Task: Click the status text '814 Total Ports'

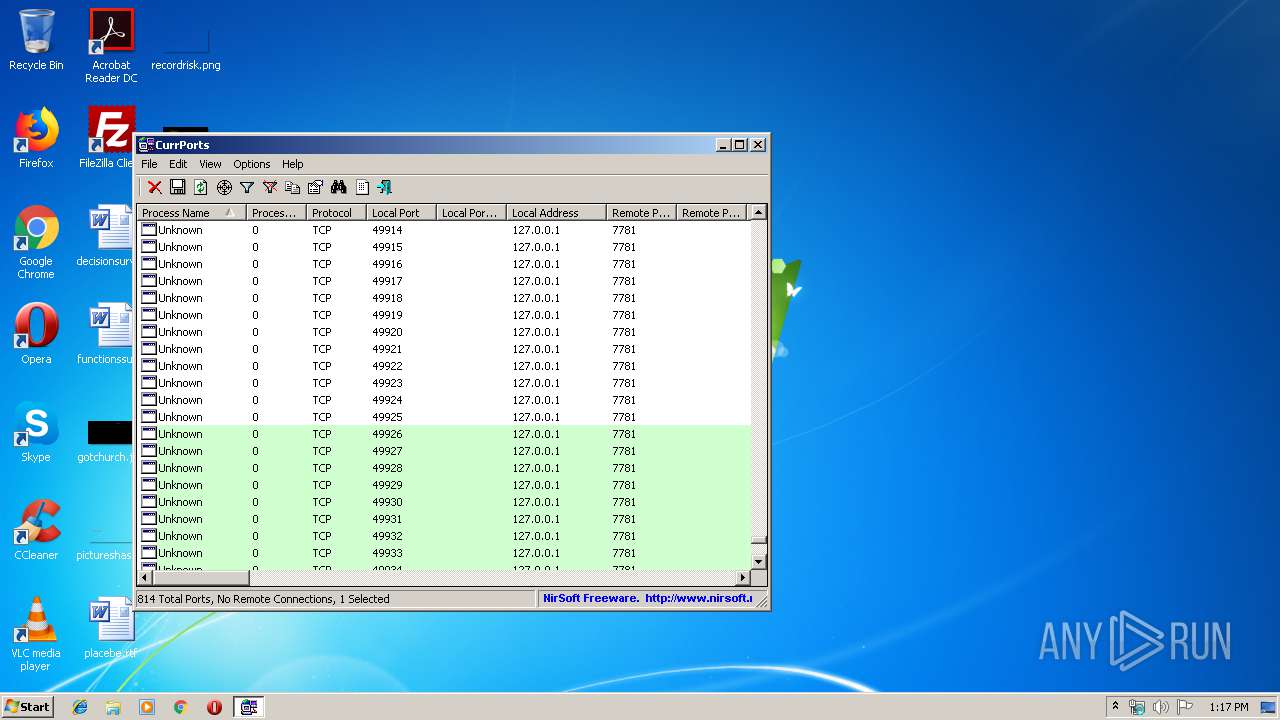Action: coord(176,599)
